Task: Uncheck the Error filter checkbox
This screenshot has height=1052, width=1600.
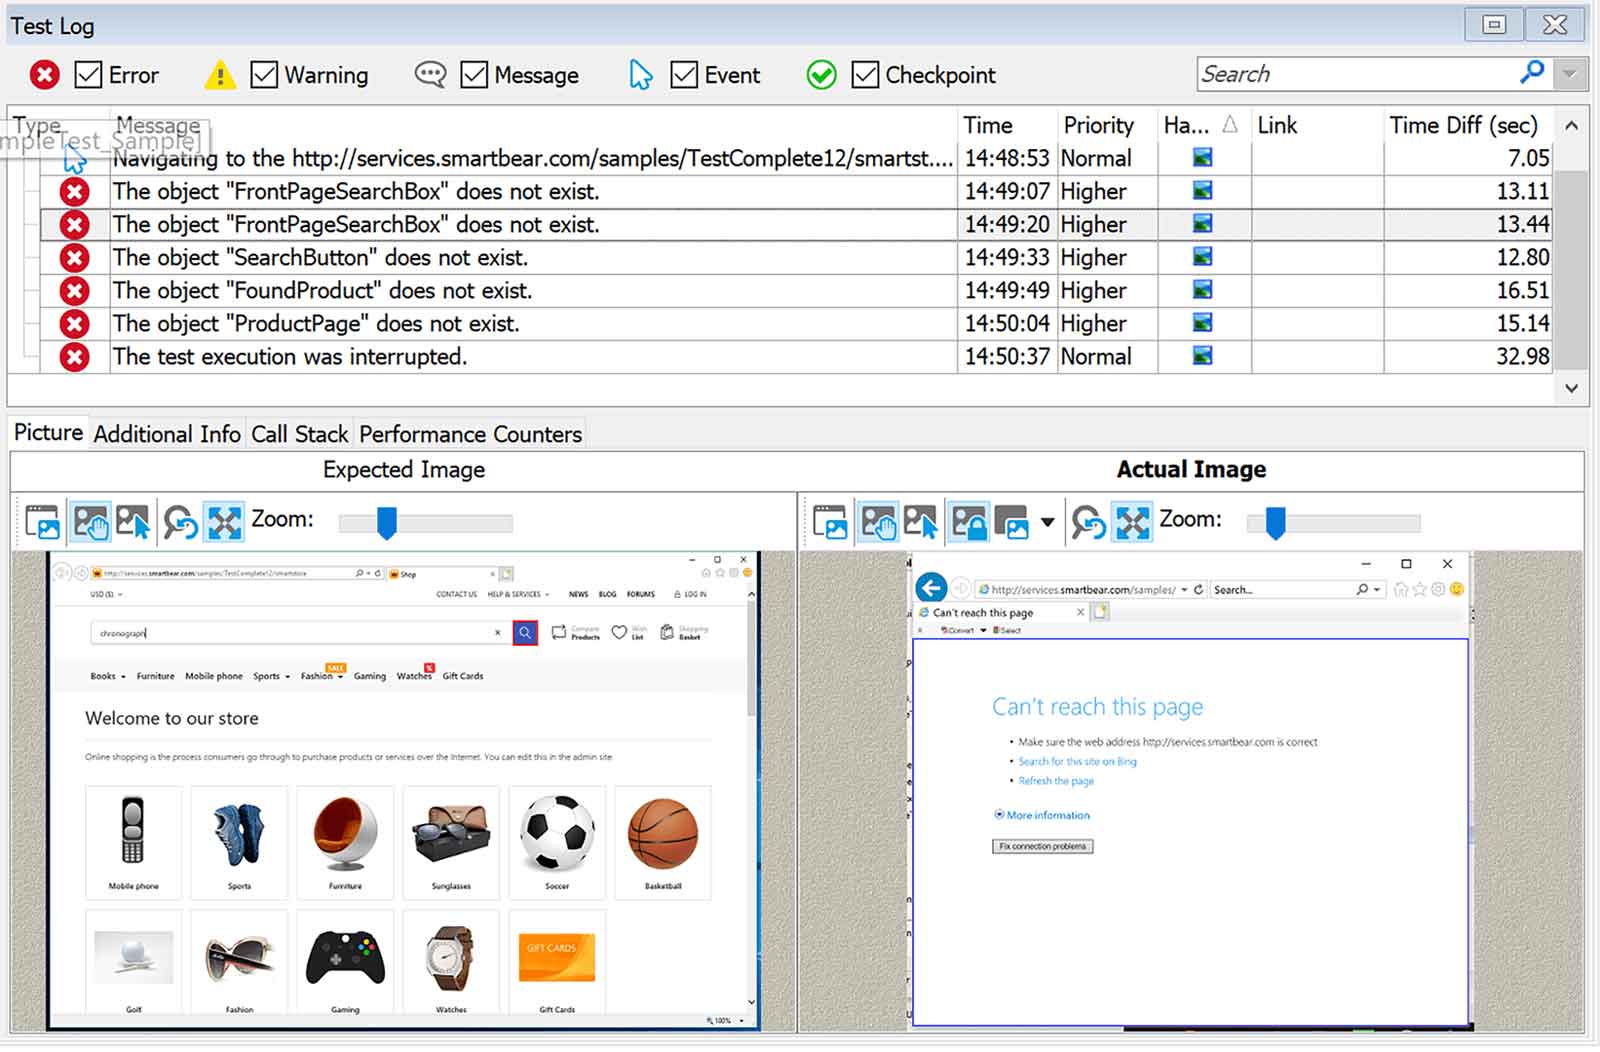Action: pyautogui.click(x=89, y=75)
